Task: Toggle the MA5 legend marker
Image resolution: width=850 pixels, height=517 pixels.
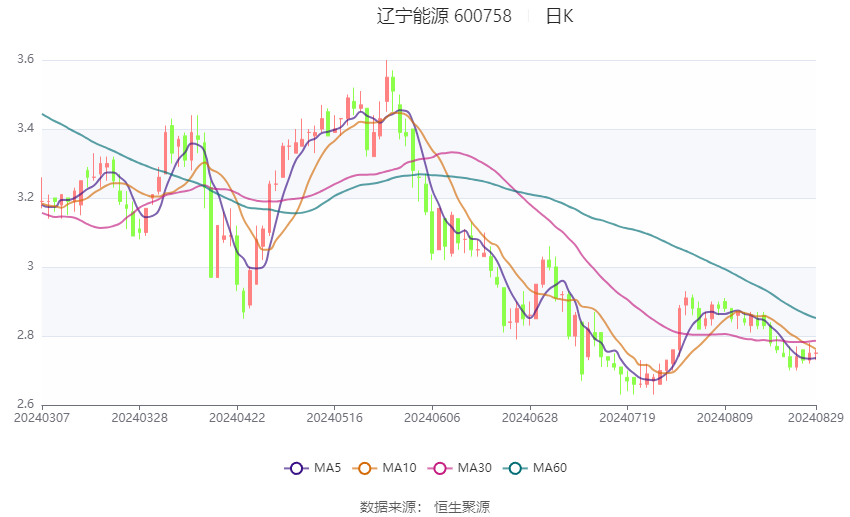Action: pyautogui.click(x=296, y=468)
